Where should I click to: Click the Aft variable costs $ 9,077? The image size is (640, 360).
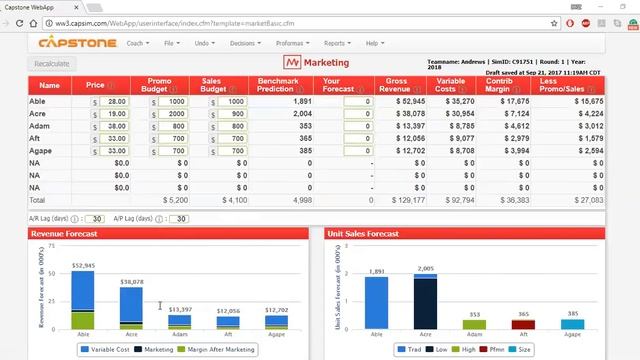[x=462, y=139]
